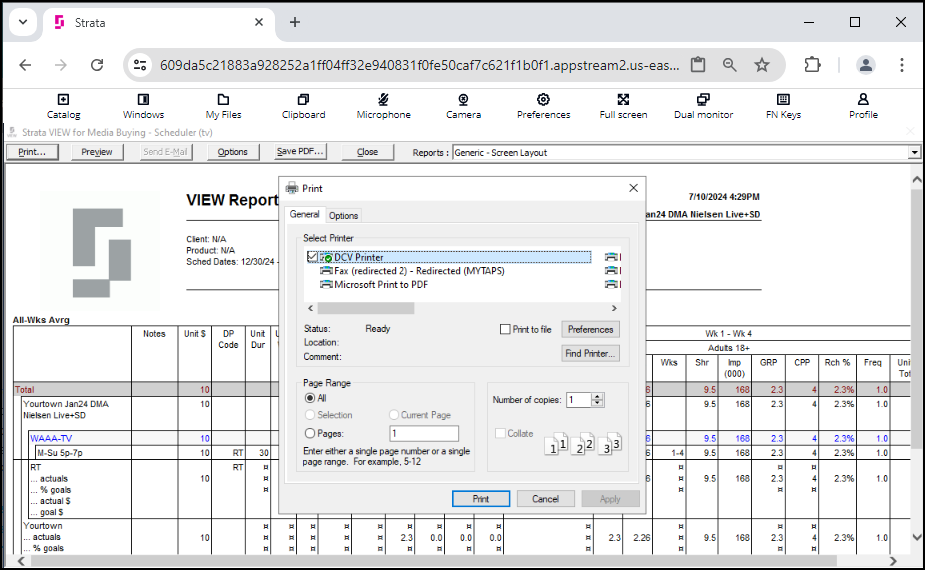Image resolution: width=925 pixels, height=570 pixels.
Task: Open the Reports layout dropdown
Action: [914, 152]
